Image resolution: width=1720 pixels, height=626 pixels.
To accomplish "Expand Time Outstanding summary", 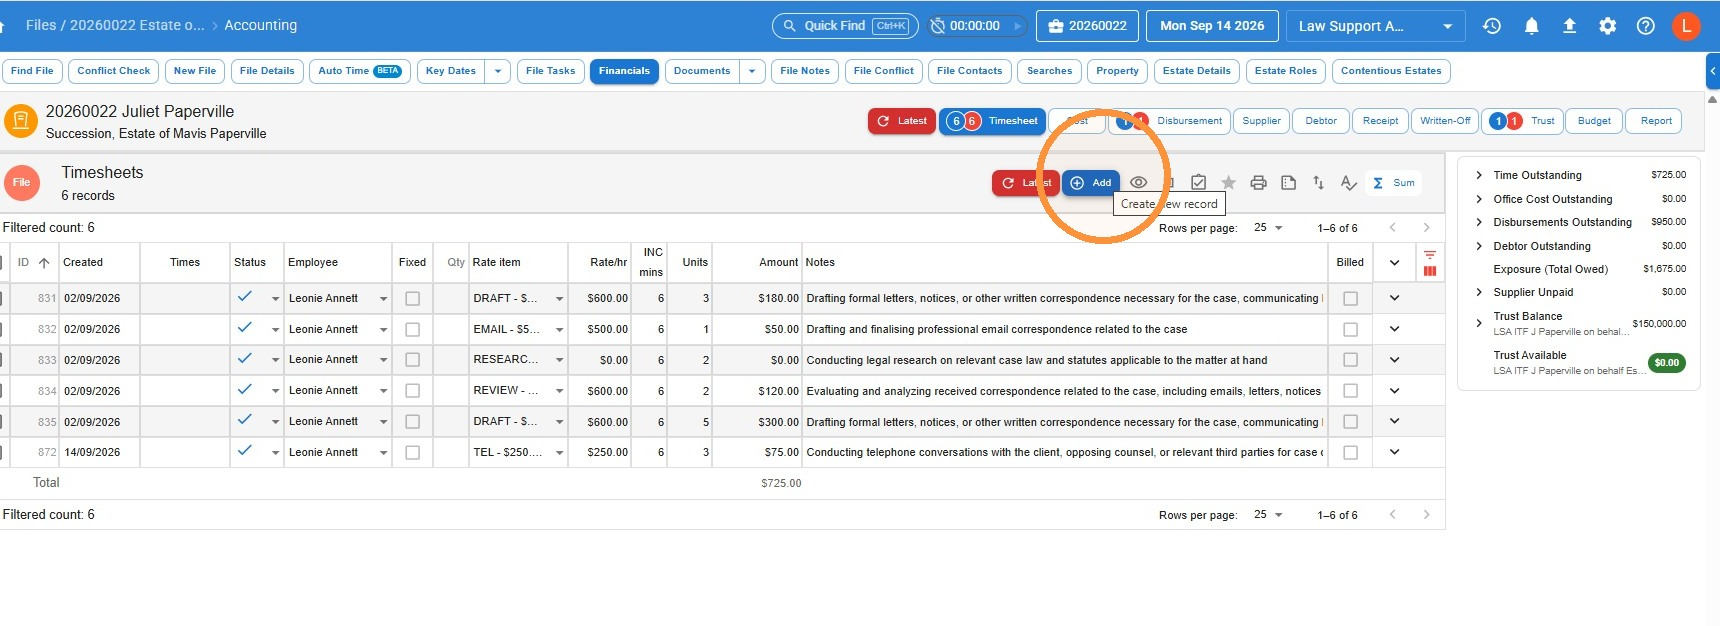I will point(1479,175).
